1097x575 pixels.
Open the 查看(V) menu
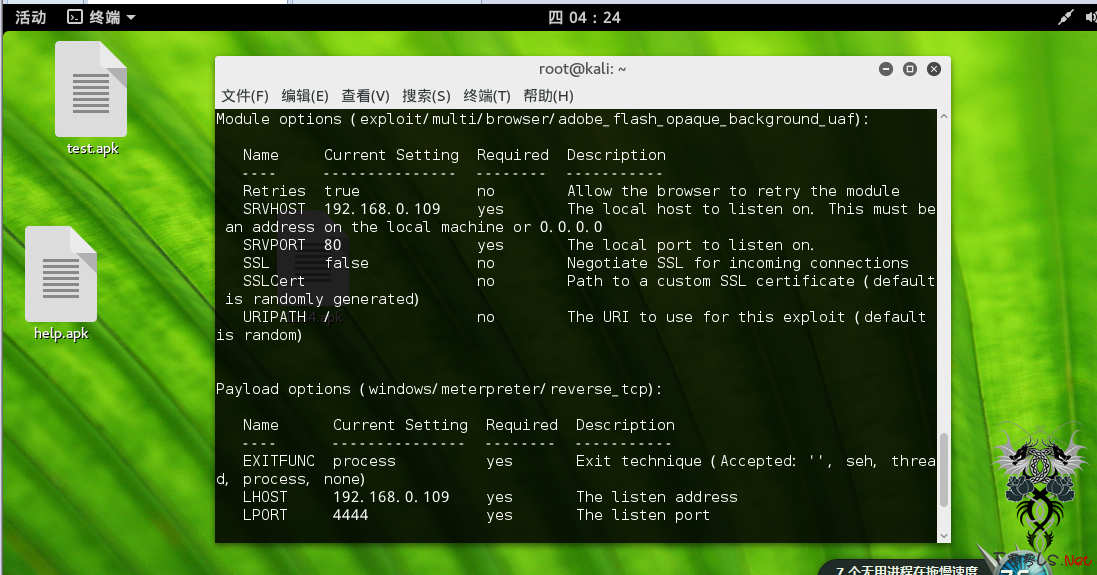[365, 96]
